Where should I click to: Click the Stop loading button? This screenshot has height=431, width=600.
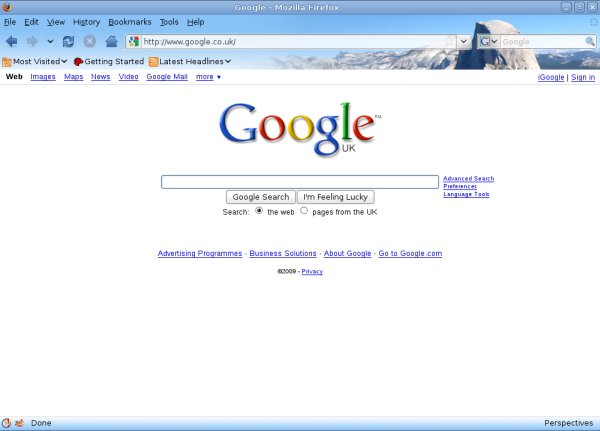point(90,41)
